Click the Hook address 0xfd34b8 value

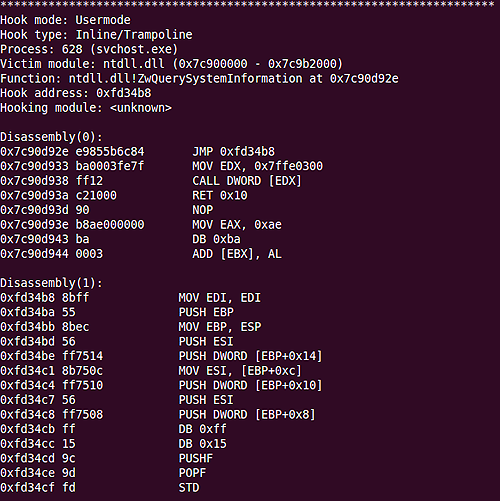[x=124, y=93]
